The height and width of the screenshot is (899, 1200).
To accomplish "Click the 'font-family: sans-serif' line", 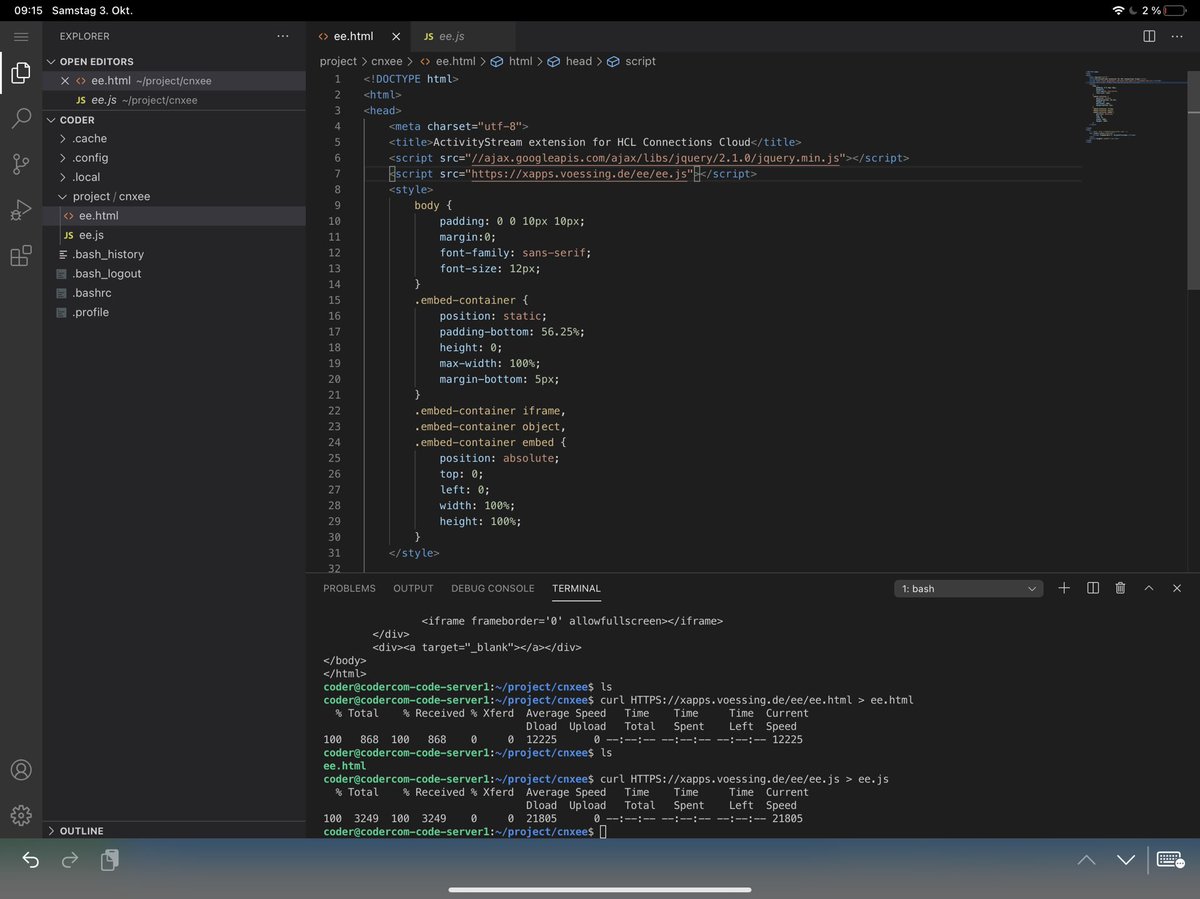I will click(515, 253).
